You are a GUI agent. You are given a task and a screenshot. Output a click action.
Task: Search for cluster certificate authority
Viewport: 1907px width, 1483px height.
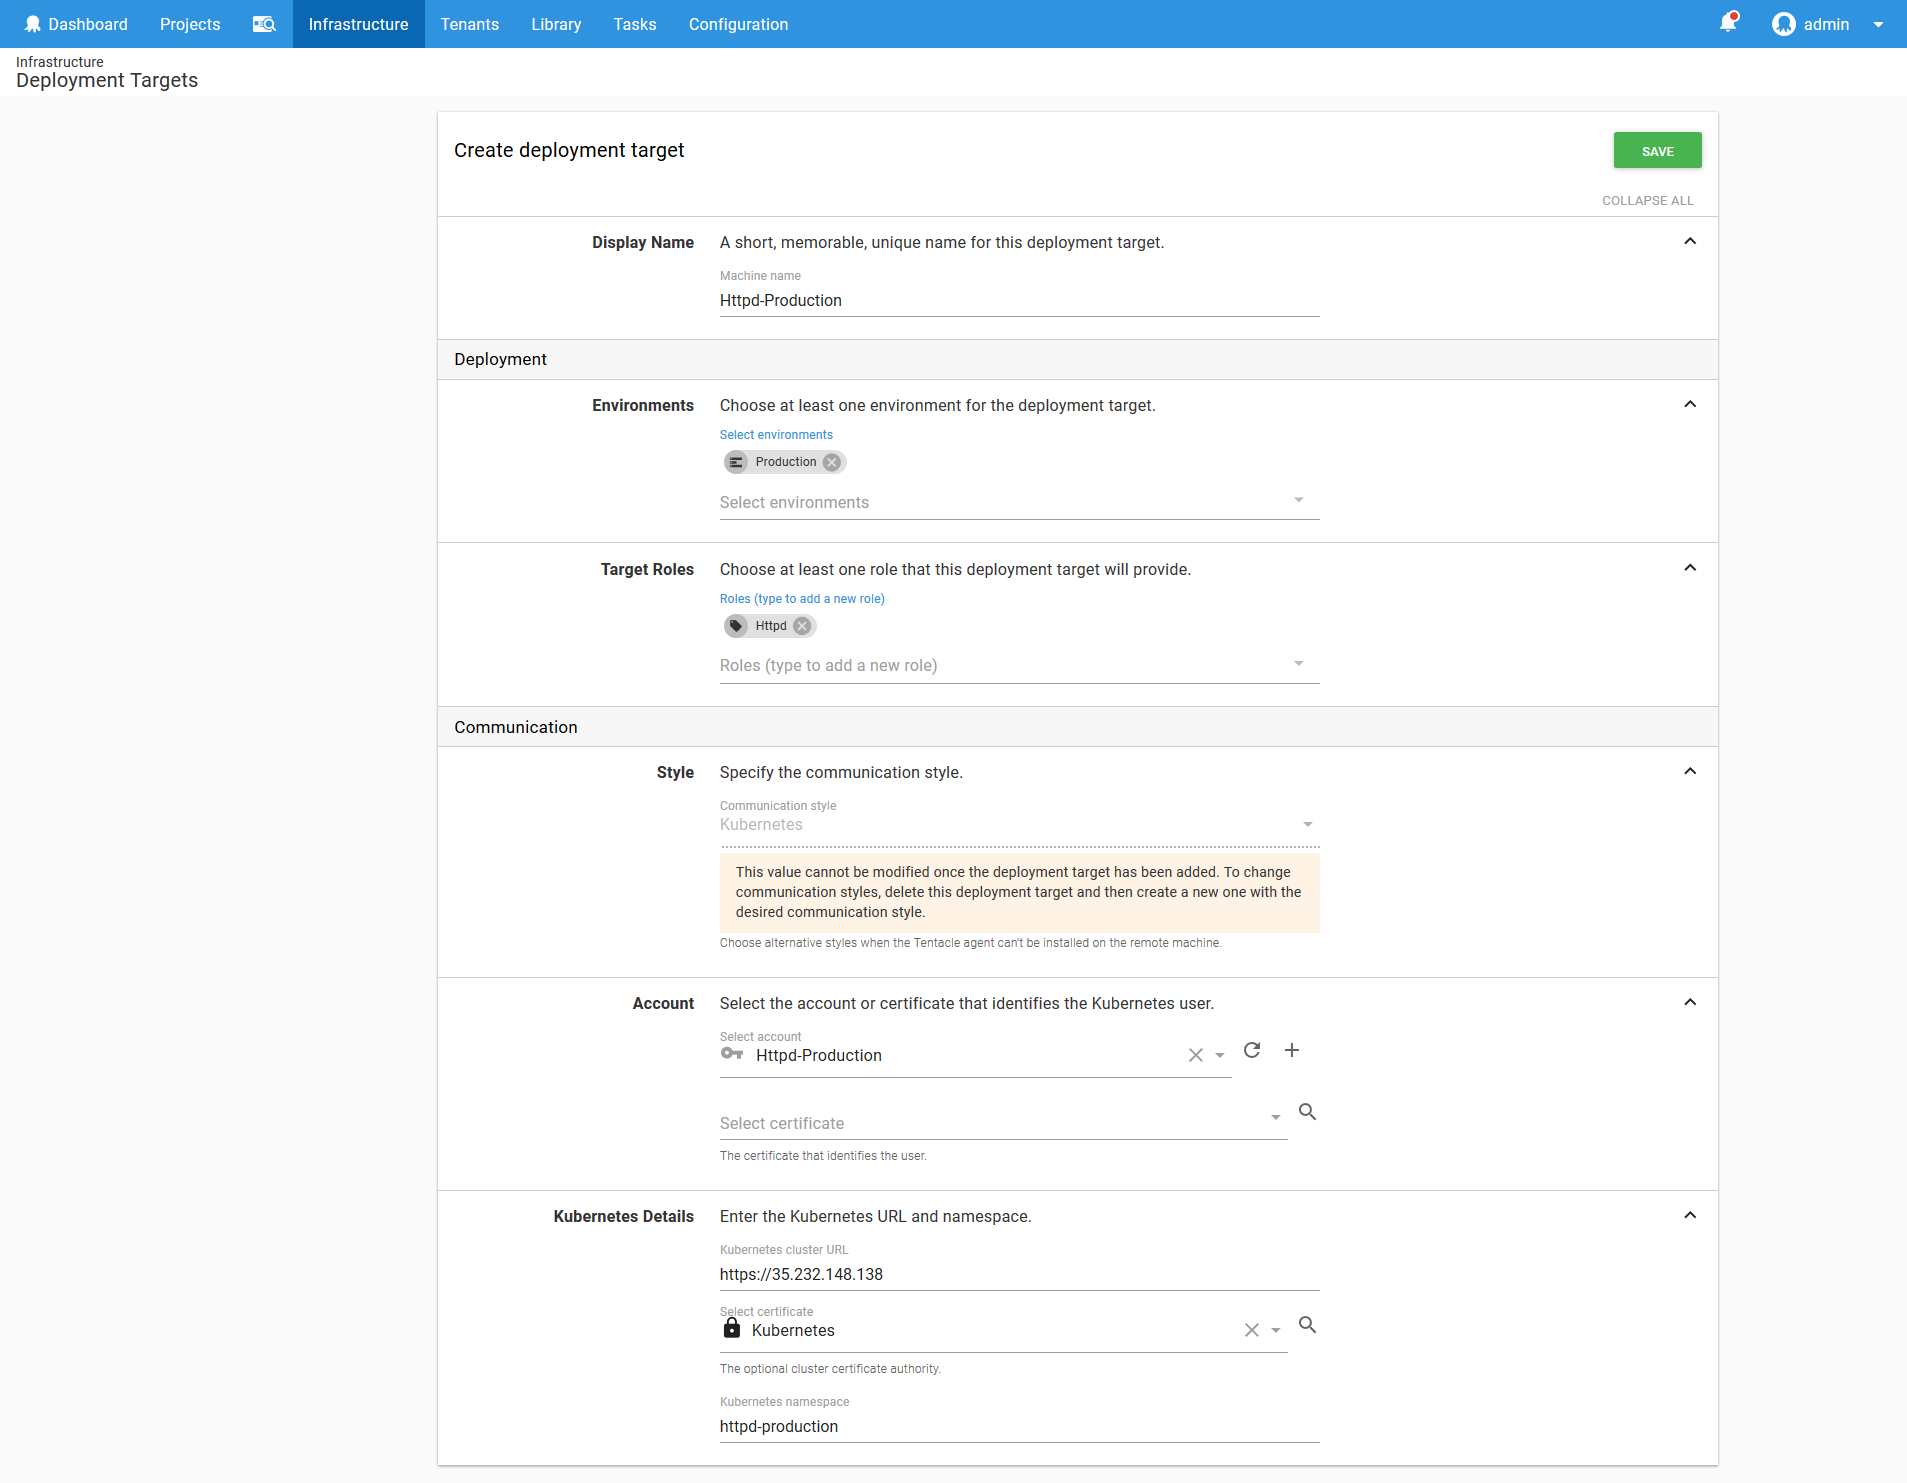tap(1307, 1325)
